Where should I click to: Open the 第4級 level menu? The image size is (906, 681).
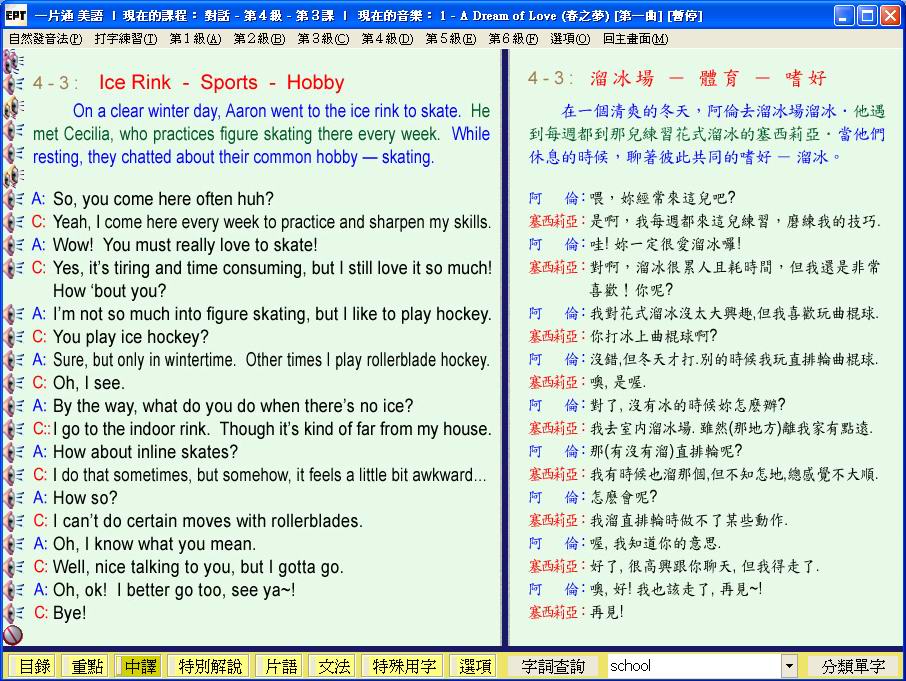386,39
